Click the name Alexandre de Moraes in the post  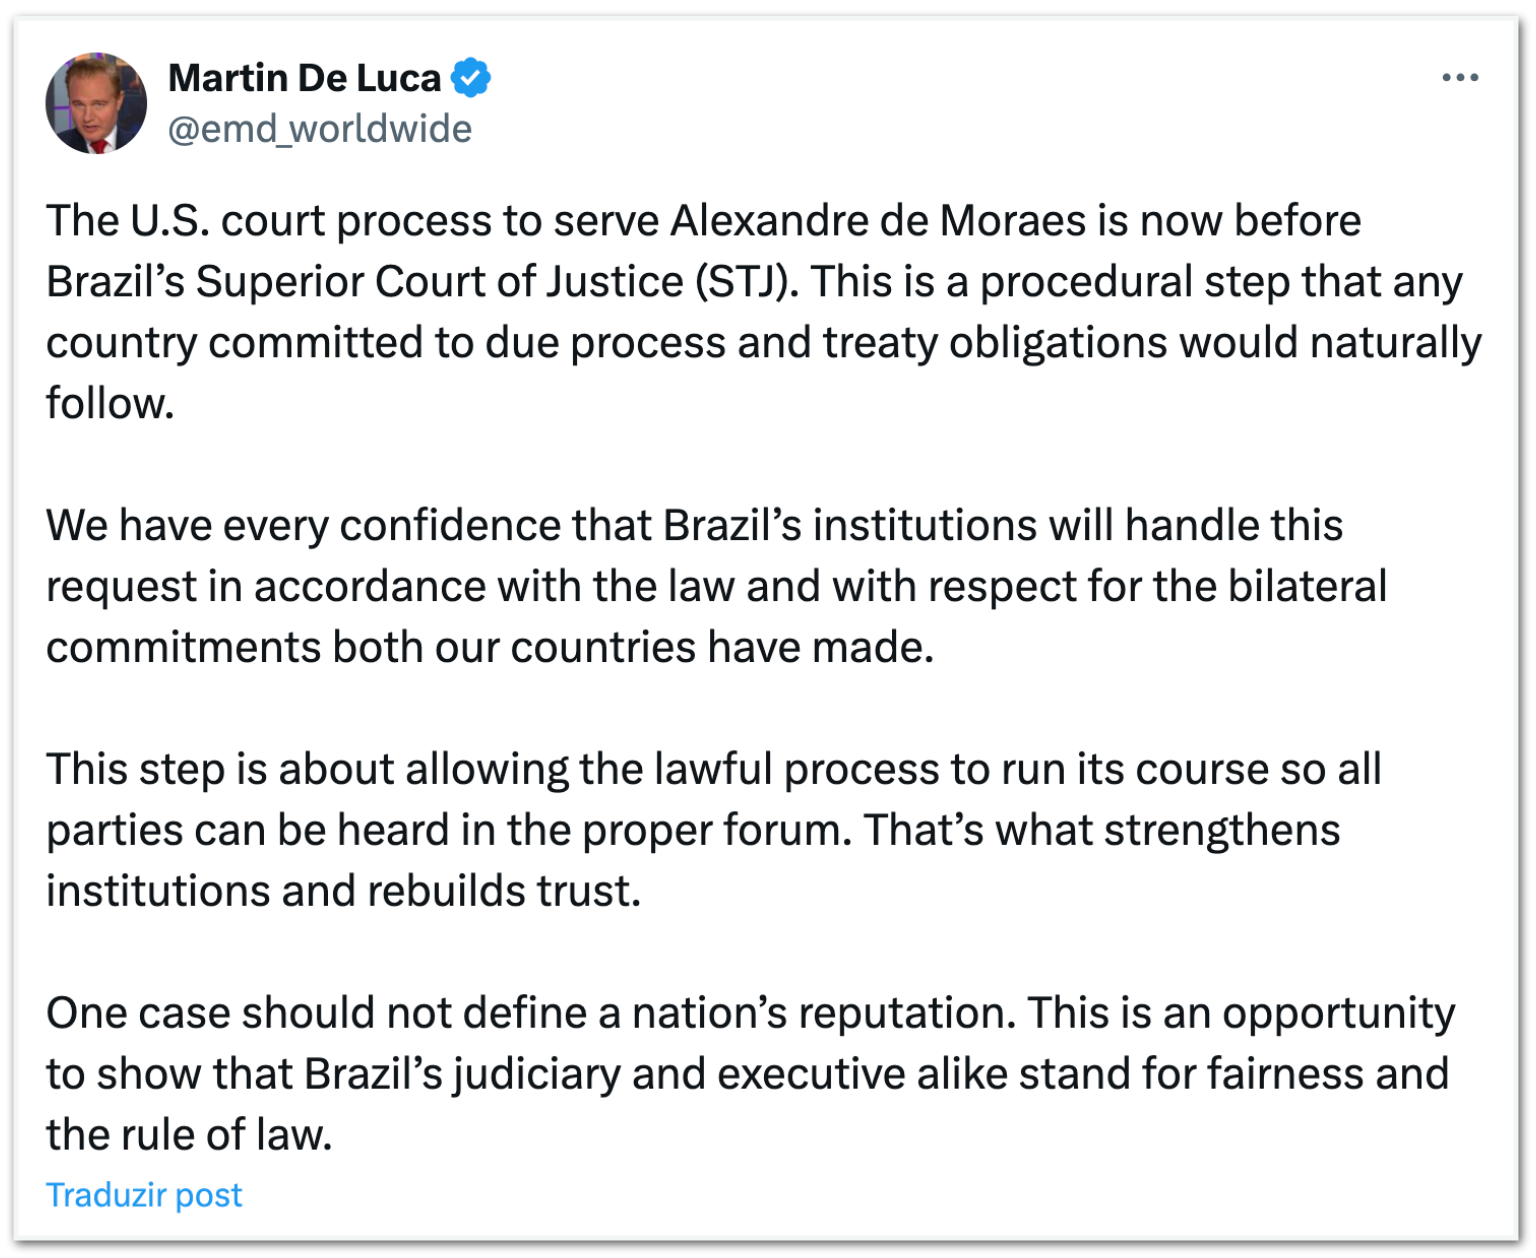[877, 221]
